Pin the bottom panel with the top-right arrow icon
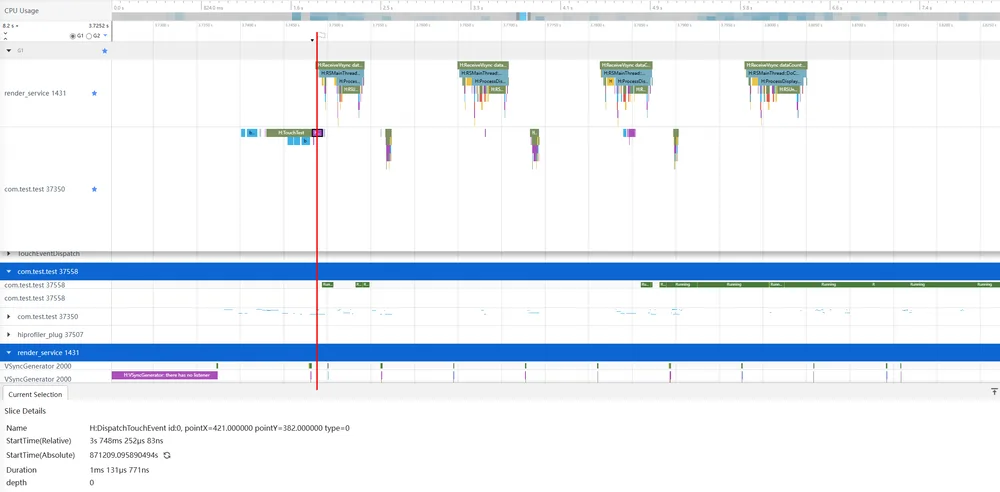 (x=994, y=391)
